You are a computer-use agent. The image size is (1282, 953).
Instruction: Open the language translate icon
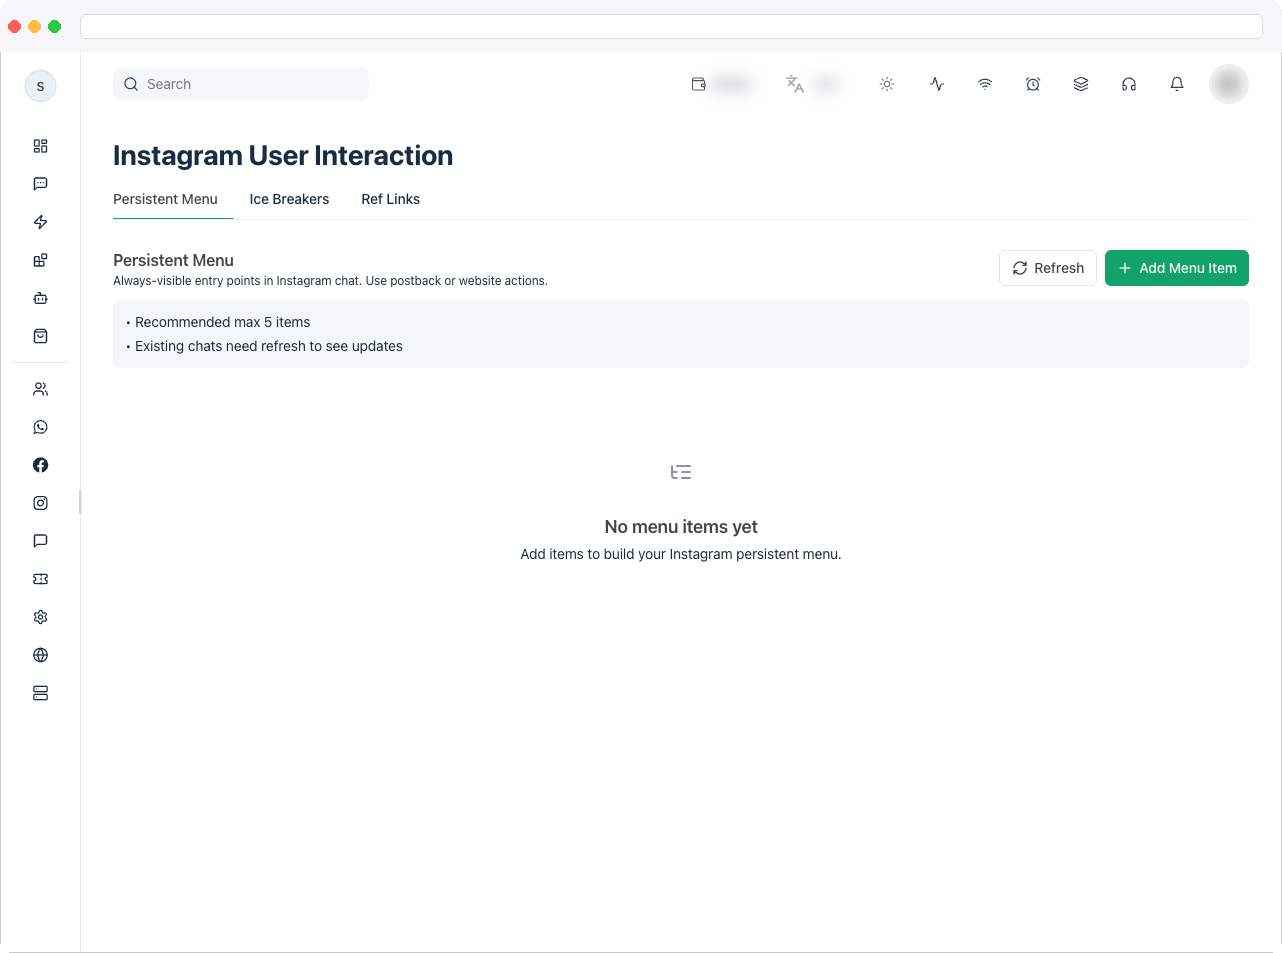(x=795, y=84)
